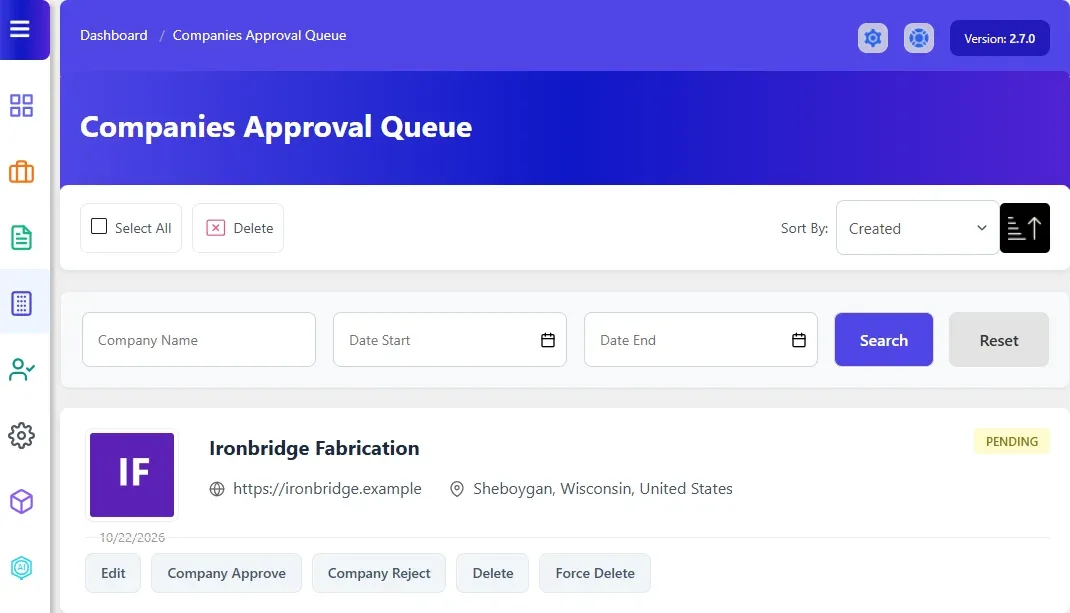Click the PENDING status badge
Screen dimensions: 1070x613
click(1011, 442)
